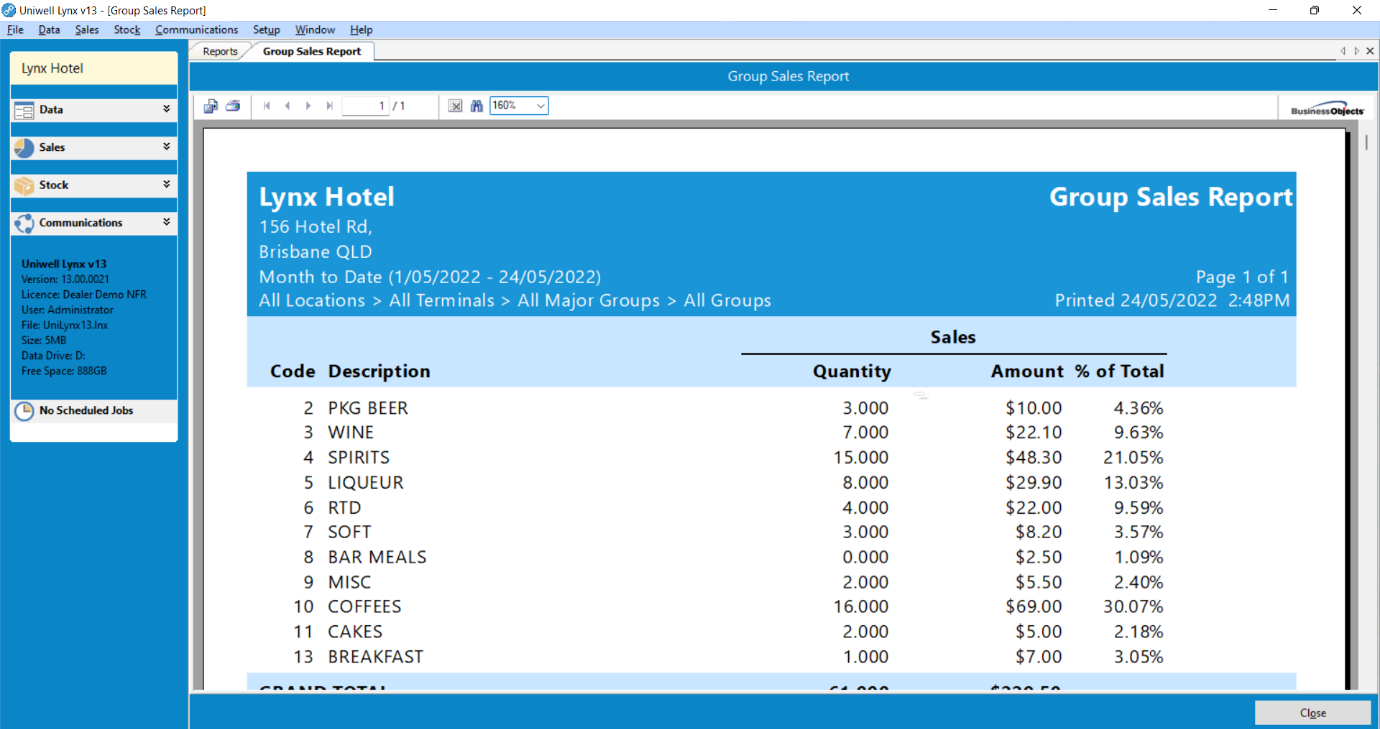
Task: Click the page number input field
Action: tap(365, 106)
